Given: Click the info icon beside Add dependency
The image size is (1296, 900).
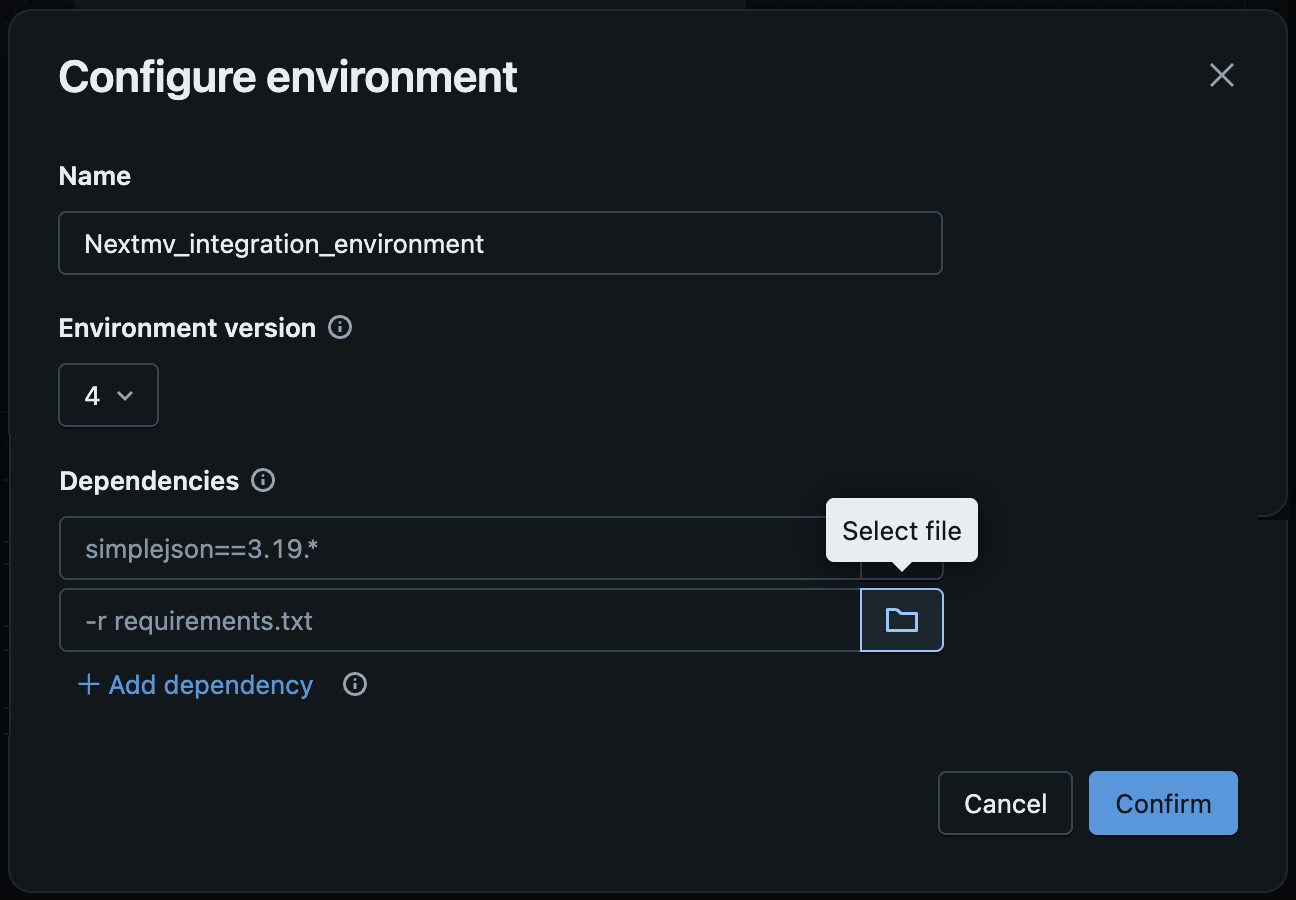Looking at the screenshot, I should pyautogui.click(x=355, y=685).
